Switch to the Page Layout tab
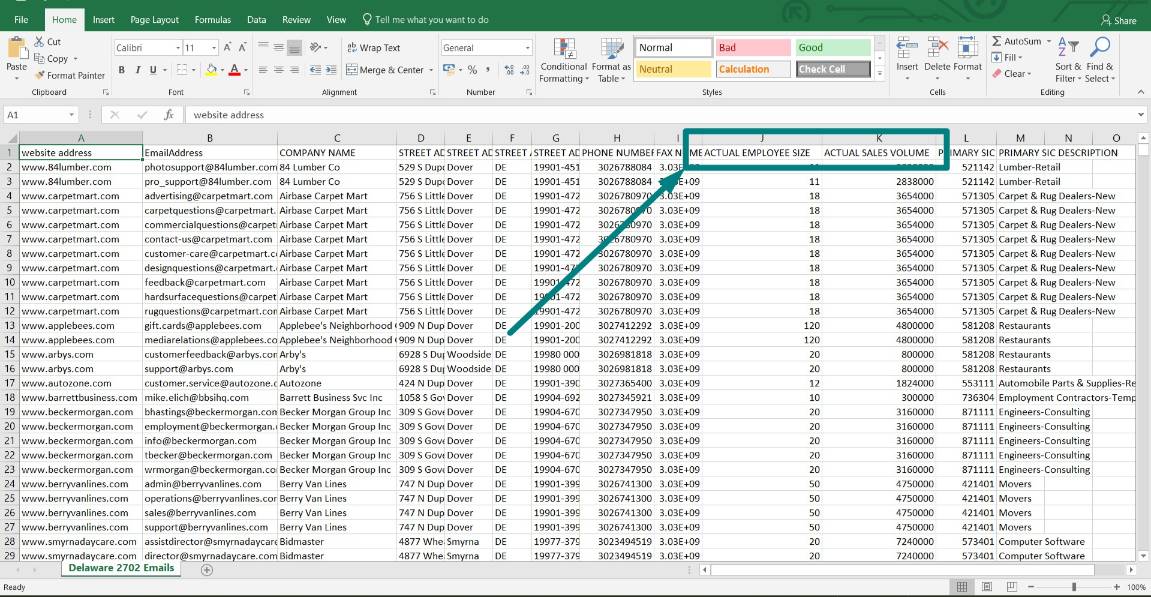 tap(154, 20)
